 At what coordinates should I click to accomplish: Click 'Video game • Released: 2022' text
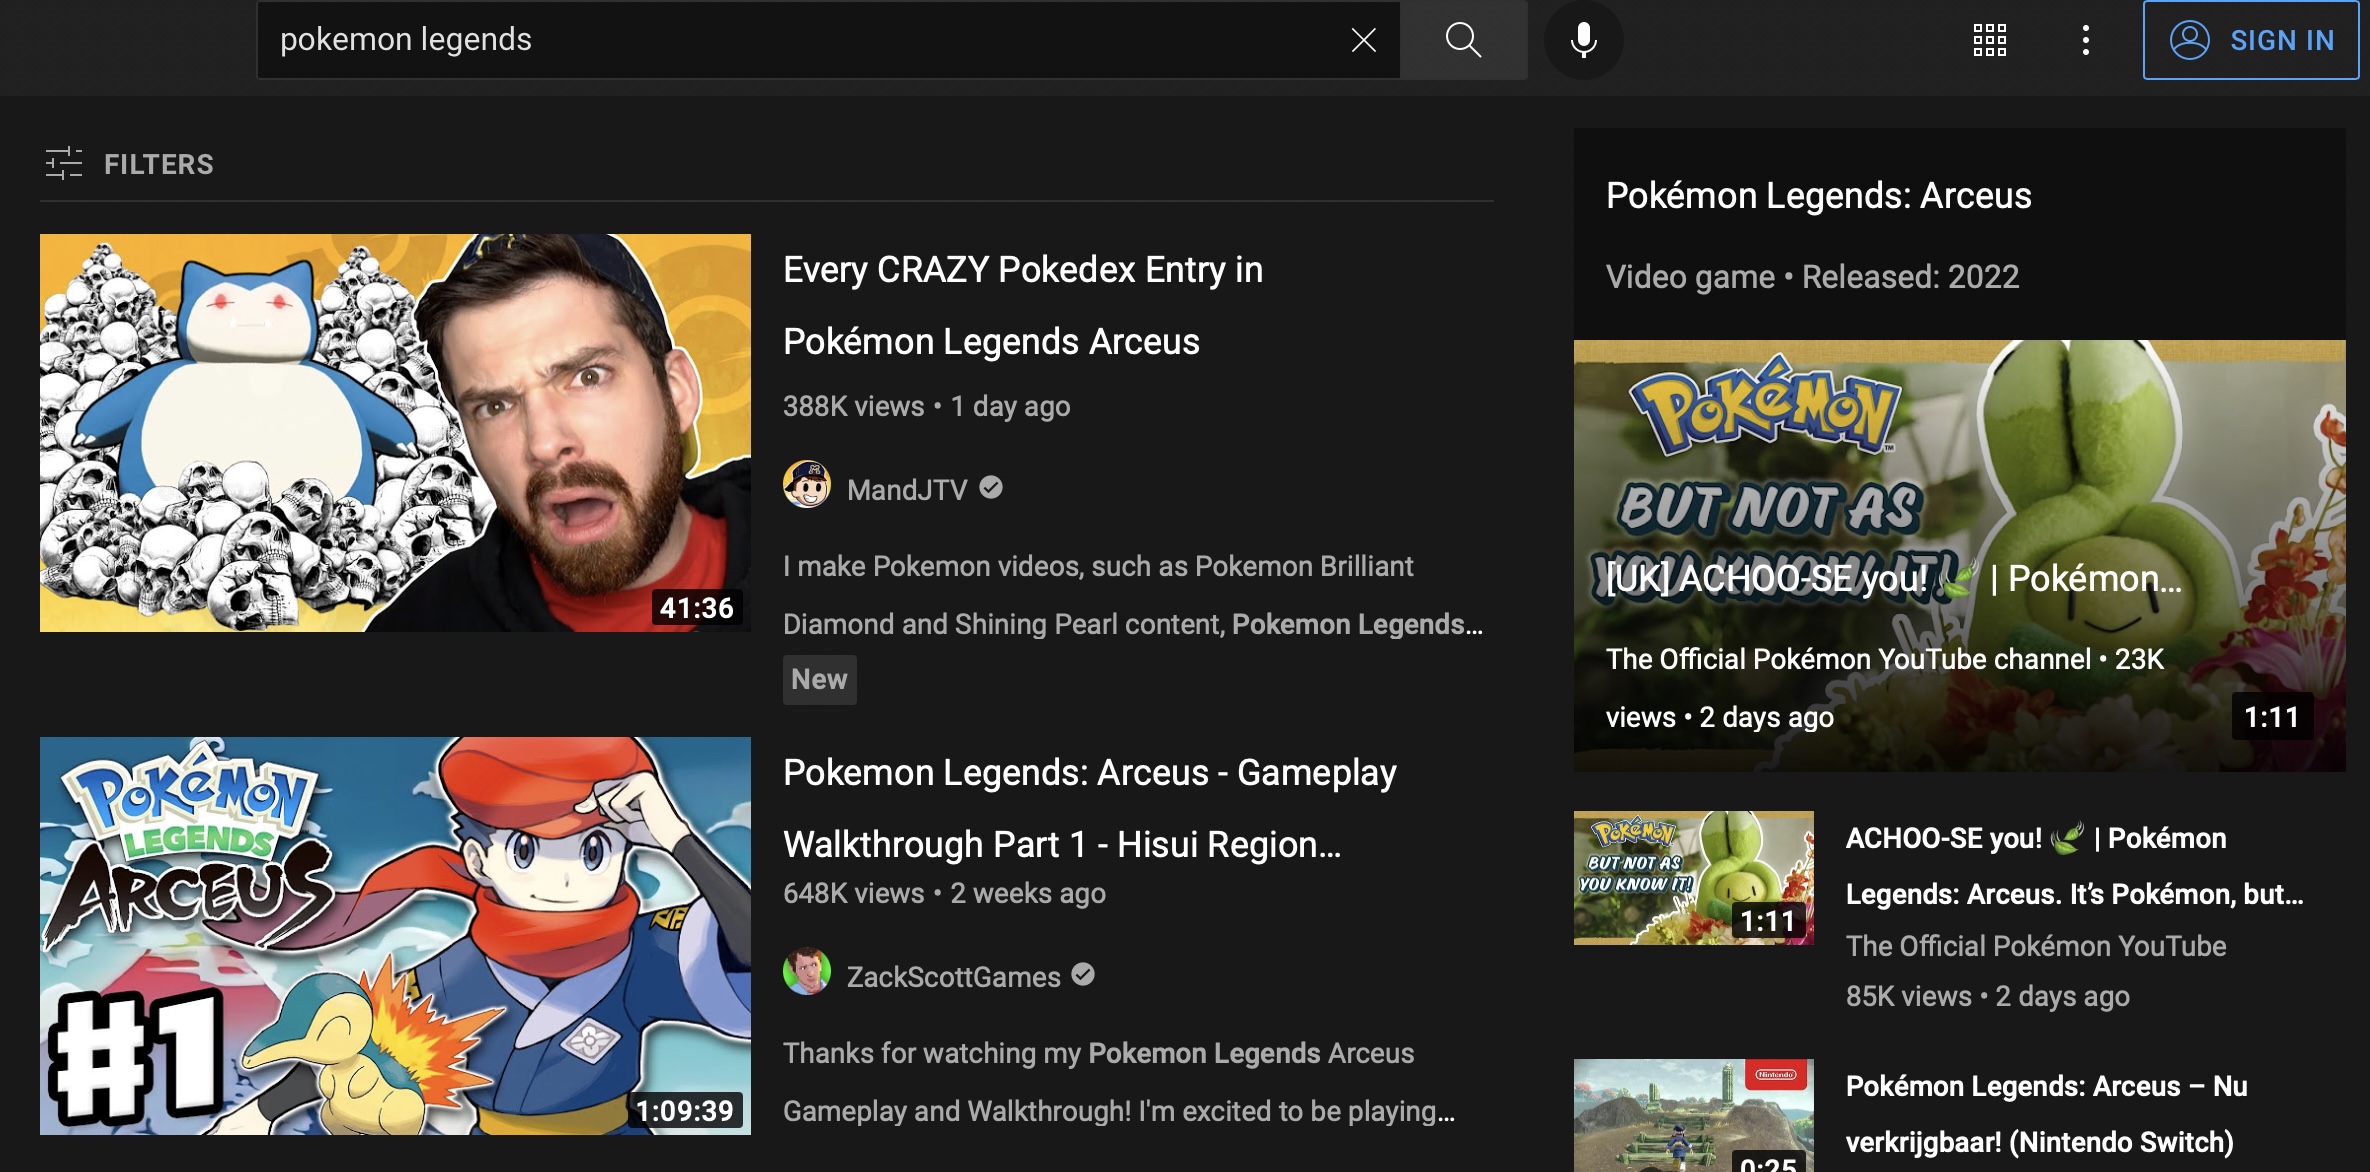click(1812, 276)
